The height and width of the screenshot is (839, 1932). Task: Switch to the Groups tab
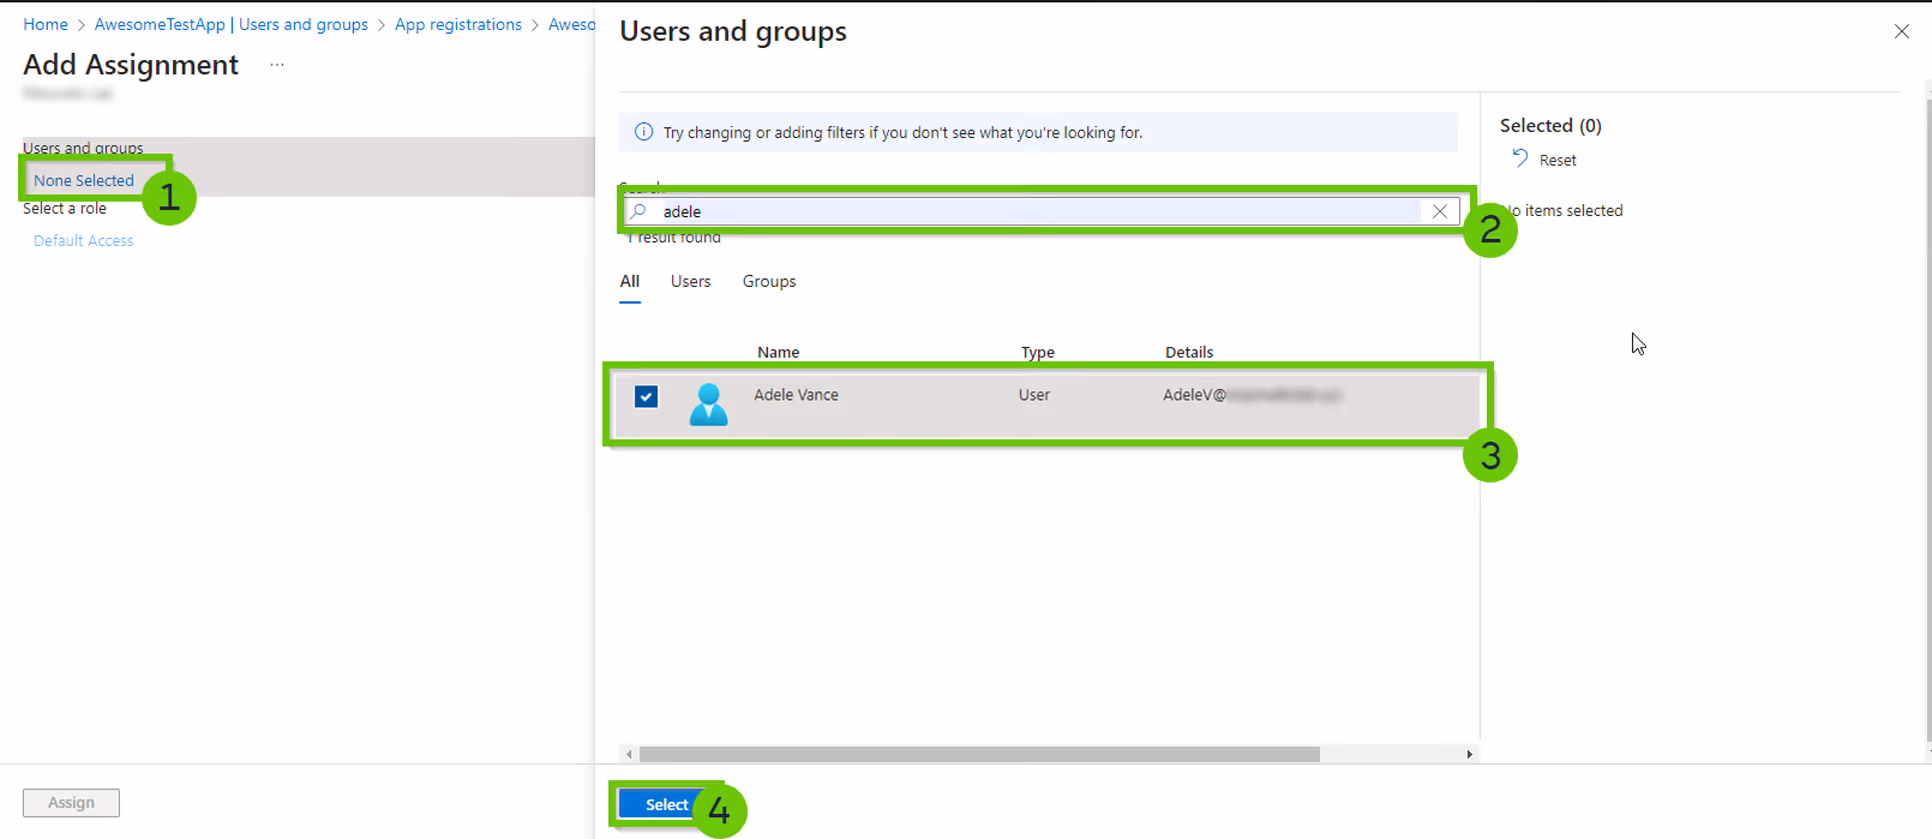click(769, 281)
